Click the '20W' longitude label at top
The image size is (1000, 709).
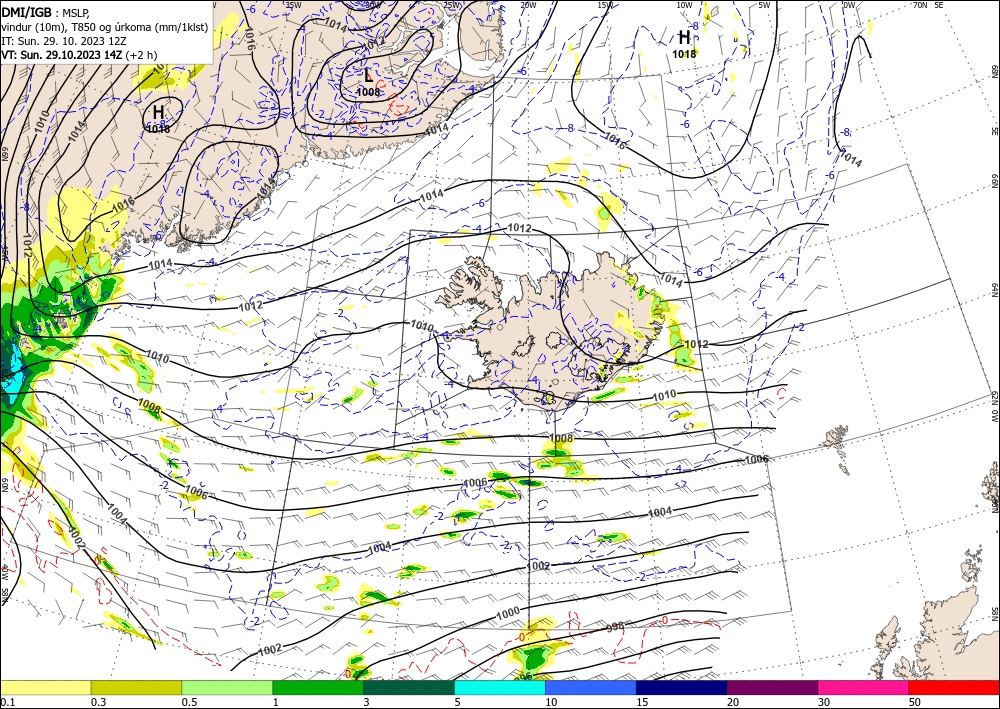528,5
